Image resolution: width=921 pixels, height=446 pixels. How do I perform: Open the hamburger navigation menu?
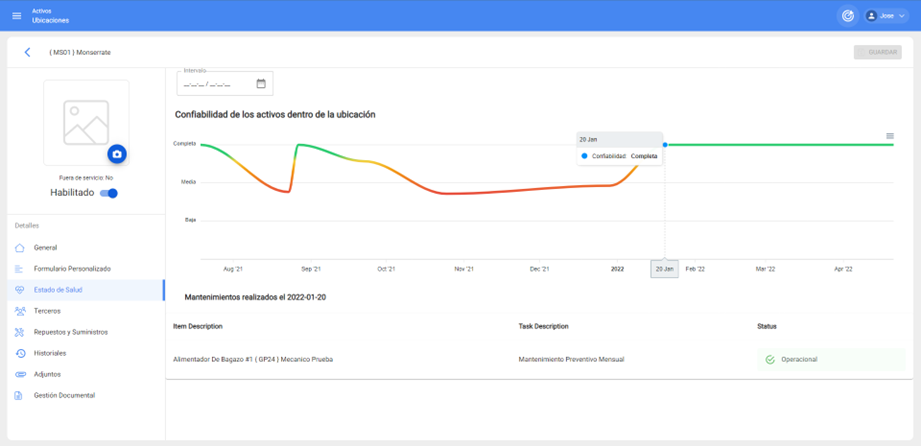(x=16, y=16)
